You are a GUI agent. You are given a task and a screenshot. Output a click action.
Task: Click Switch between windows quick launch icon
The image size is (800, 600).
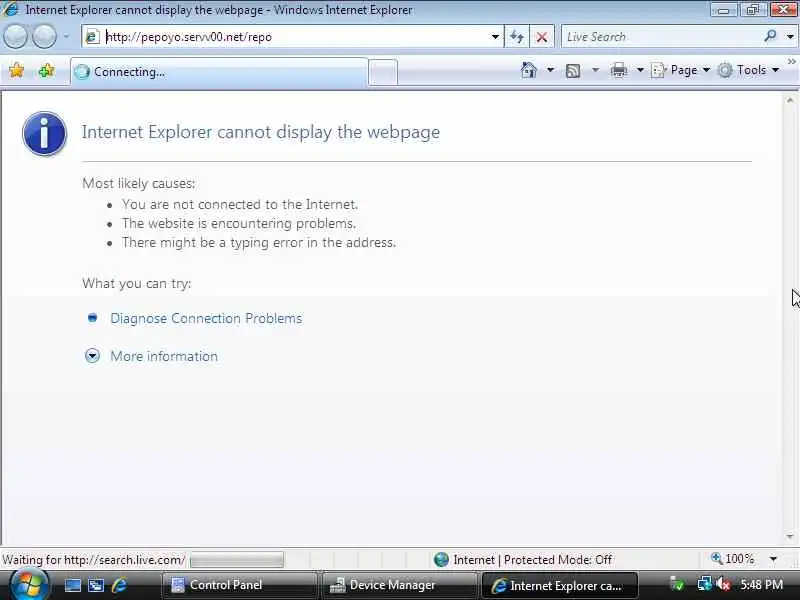point(95,585)
